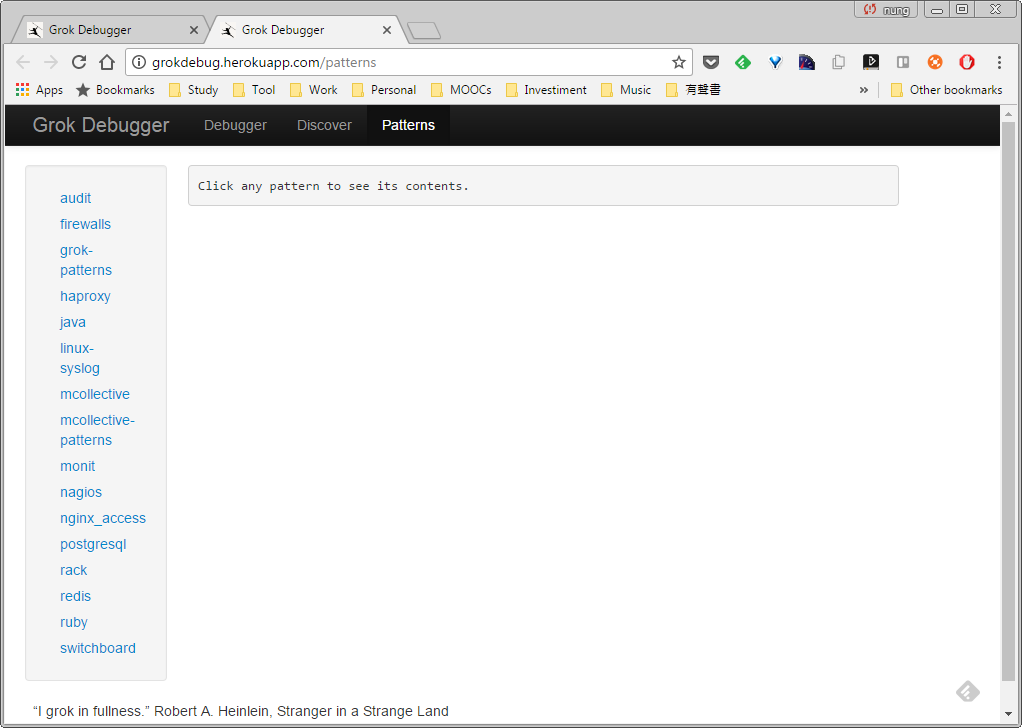The width and height of the screenshot is (1022, 728).
Task: Go to the Discover nav tab
Action: point(325,125)
